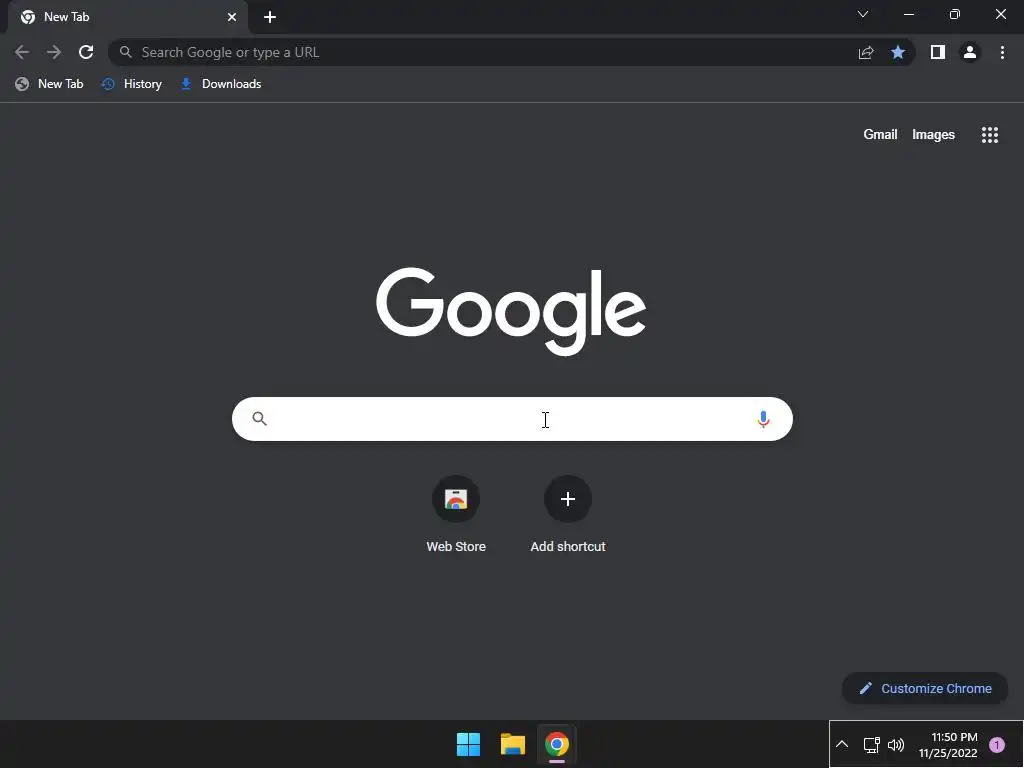Open the Chrome three-dot menu
The height and width of the screenshot is (768, 1024).
click(1002, 52)
